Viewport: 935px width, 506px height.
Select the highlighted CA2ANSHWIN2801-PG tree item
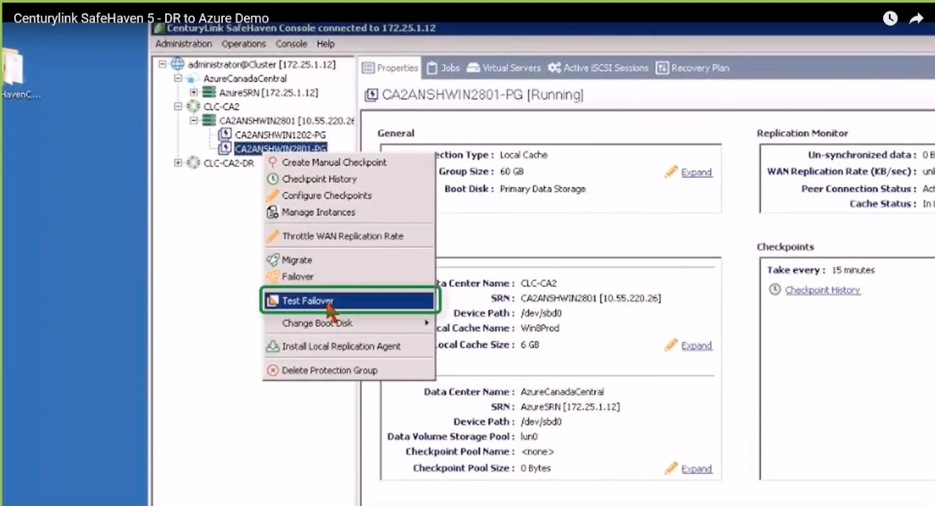pyautogui.click(x=280, y=148)
